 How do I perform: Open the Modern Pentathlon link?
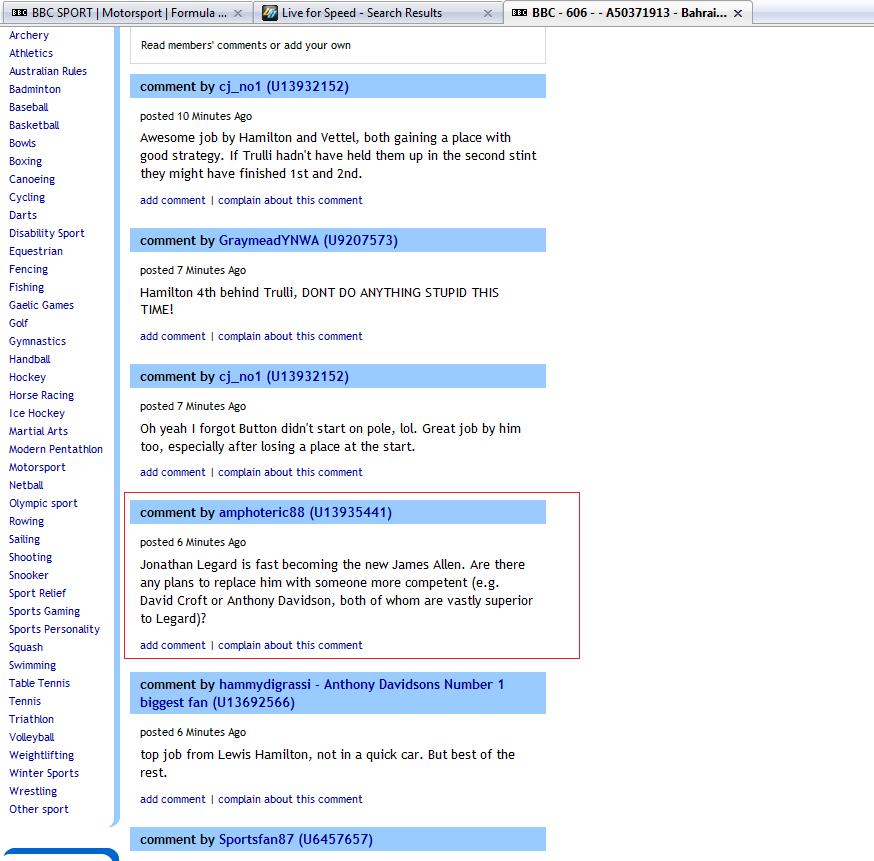[x=56, y=449]
